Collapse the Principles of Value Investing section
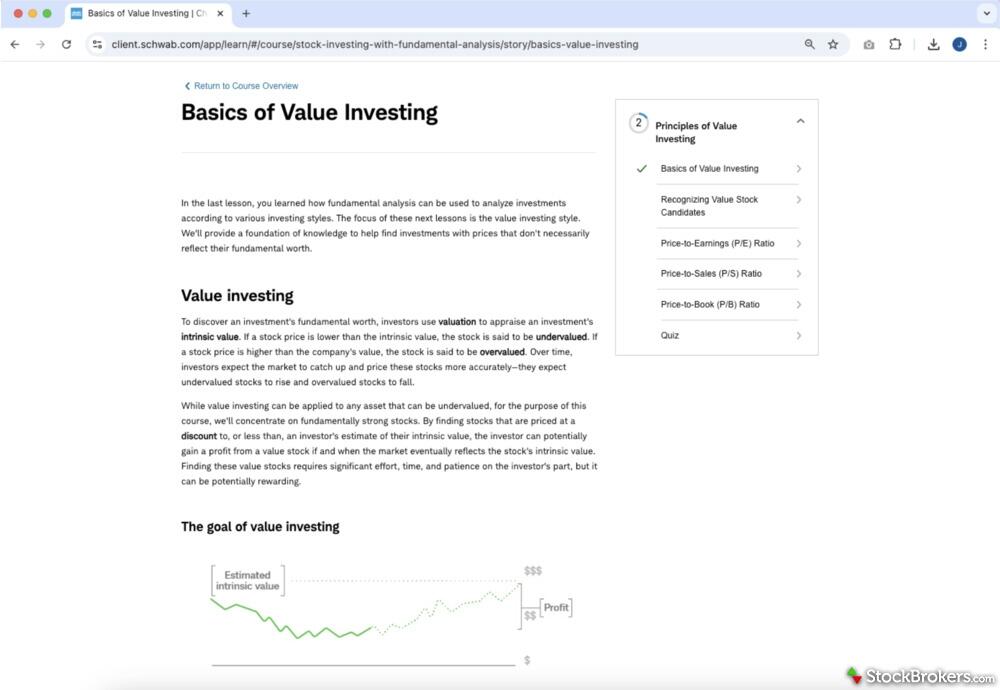This screenshot has width=1000, height=690. [x=800, y=121]
